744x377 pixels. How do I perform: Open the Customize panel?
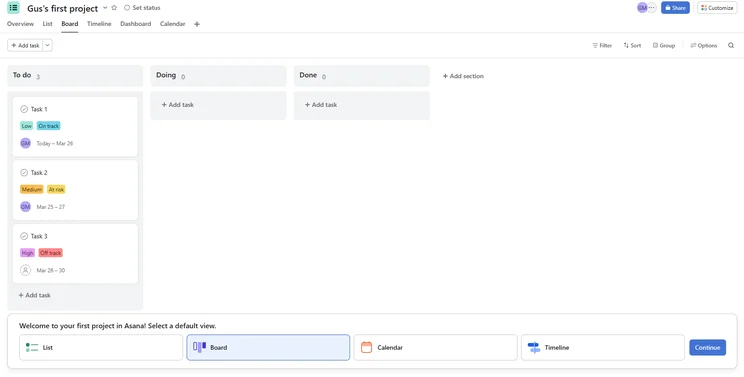[717, 8]
